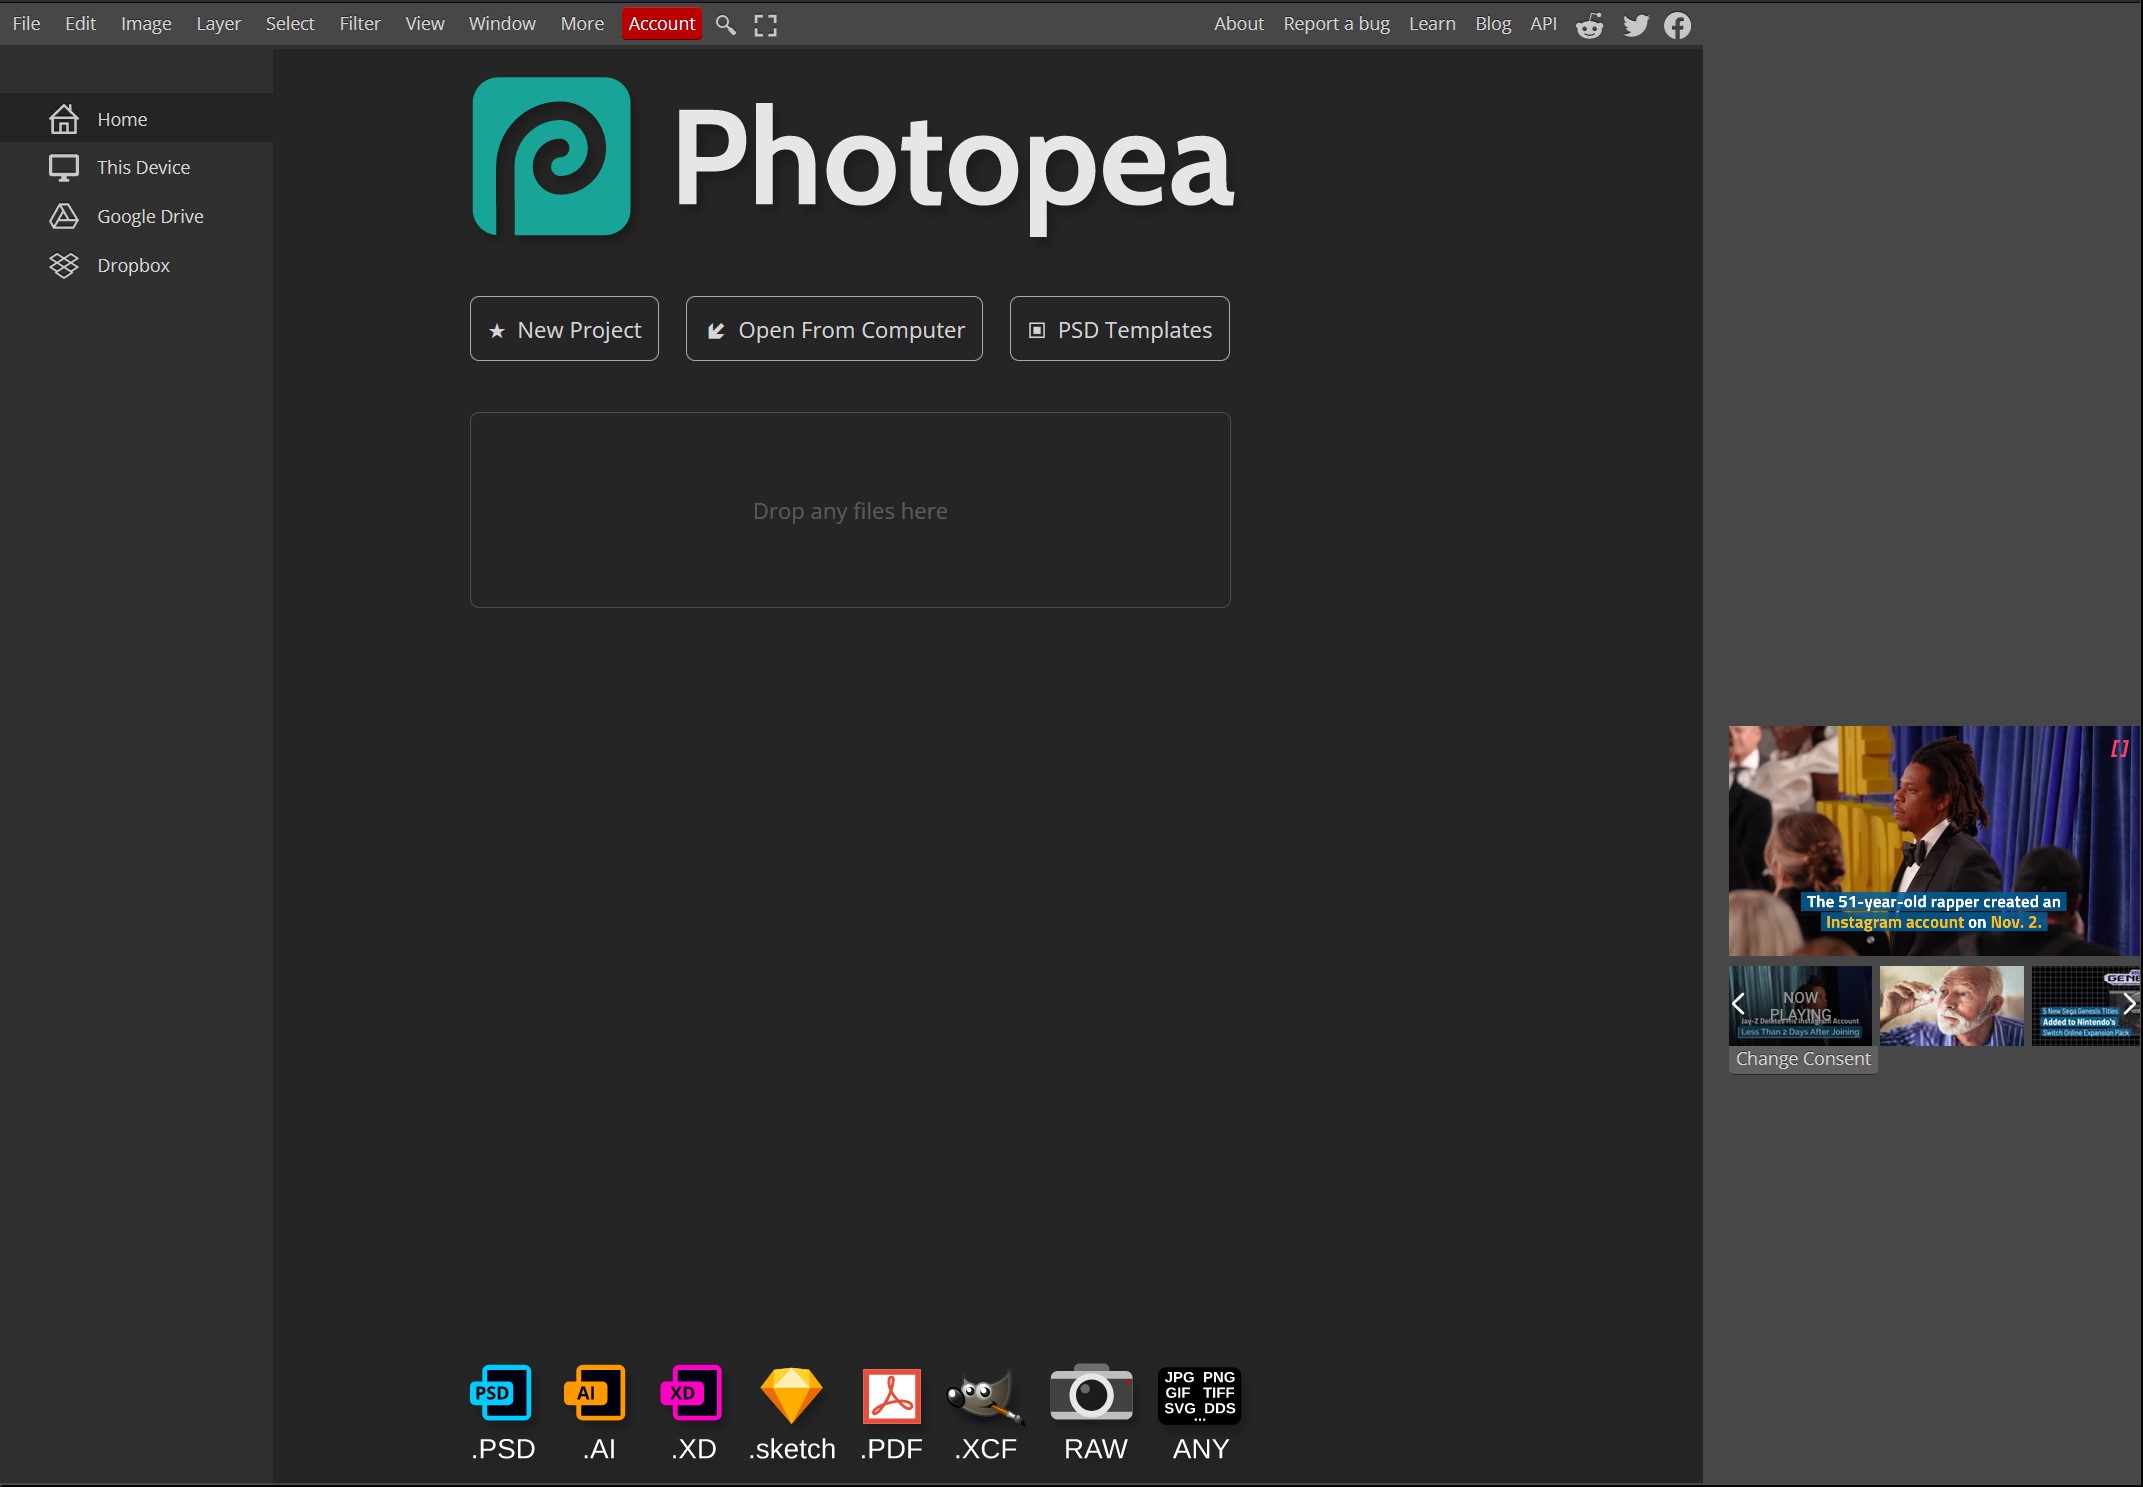Click the search magnifier icon
Viewport: 2143px width, 1487px height.
point(725,23)
